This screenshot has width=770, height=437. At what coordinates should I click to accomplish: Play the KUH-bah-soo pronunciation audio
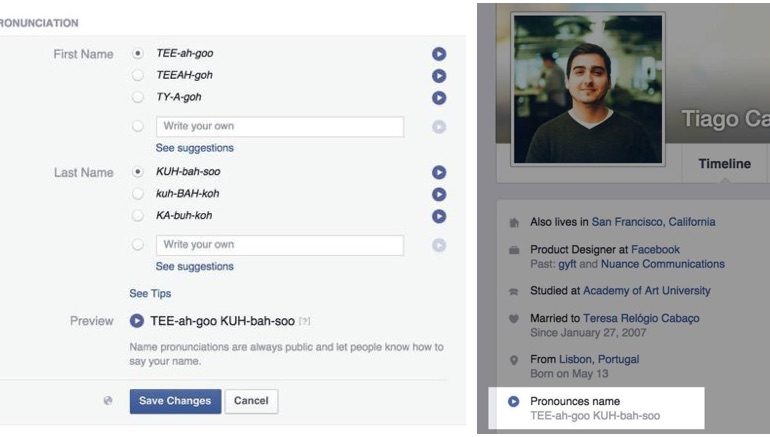[438, 172]
